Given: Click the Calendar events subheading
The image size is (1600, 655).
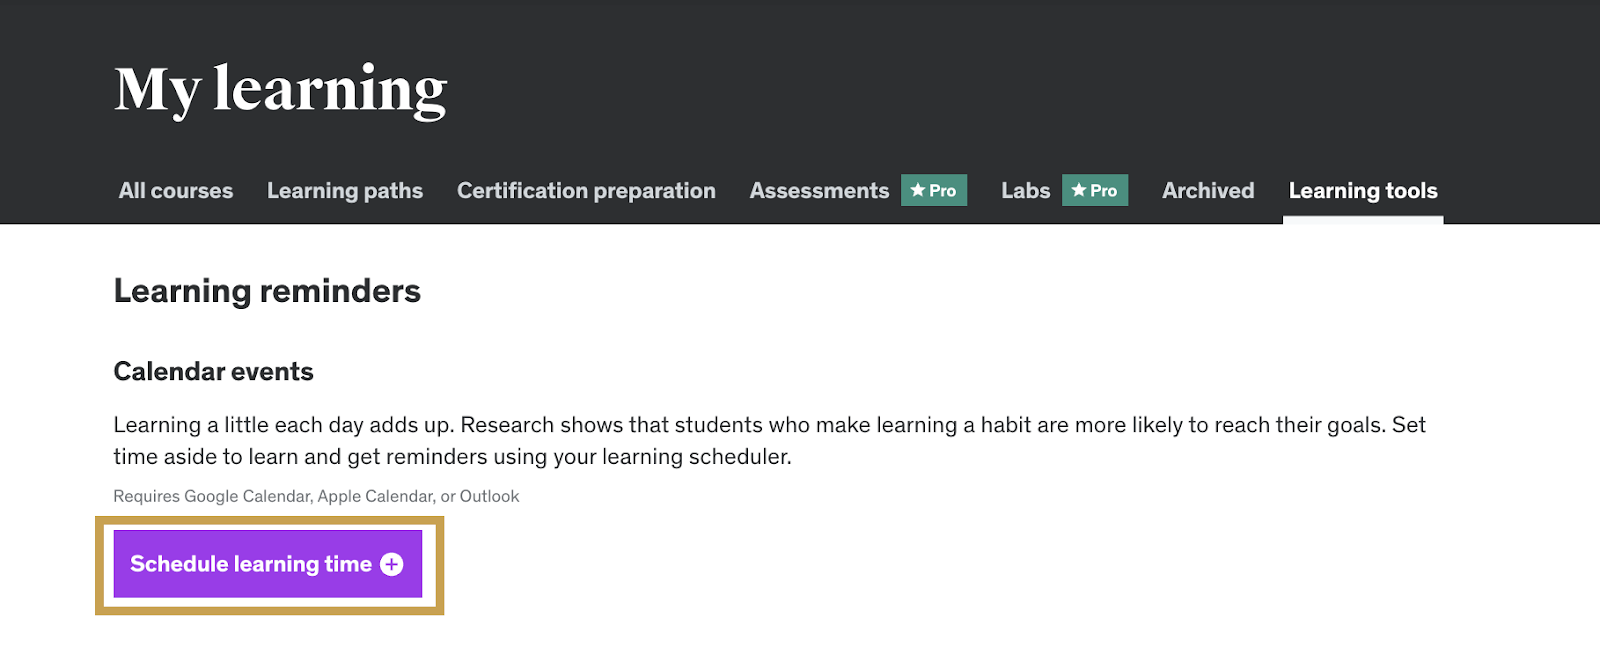Looking at the screenshot, I should (213, 372).
